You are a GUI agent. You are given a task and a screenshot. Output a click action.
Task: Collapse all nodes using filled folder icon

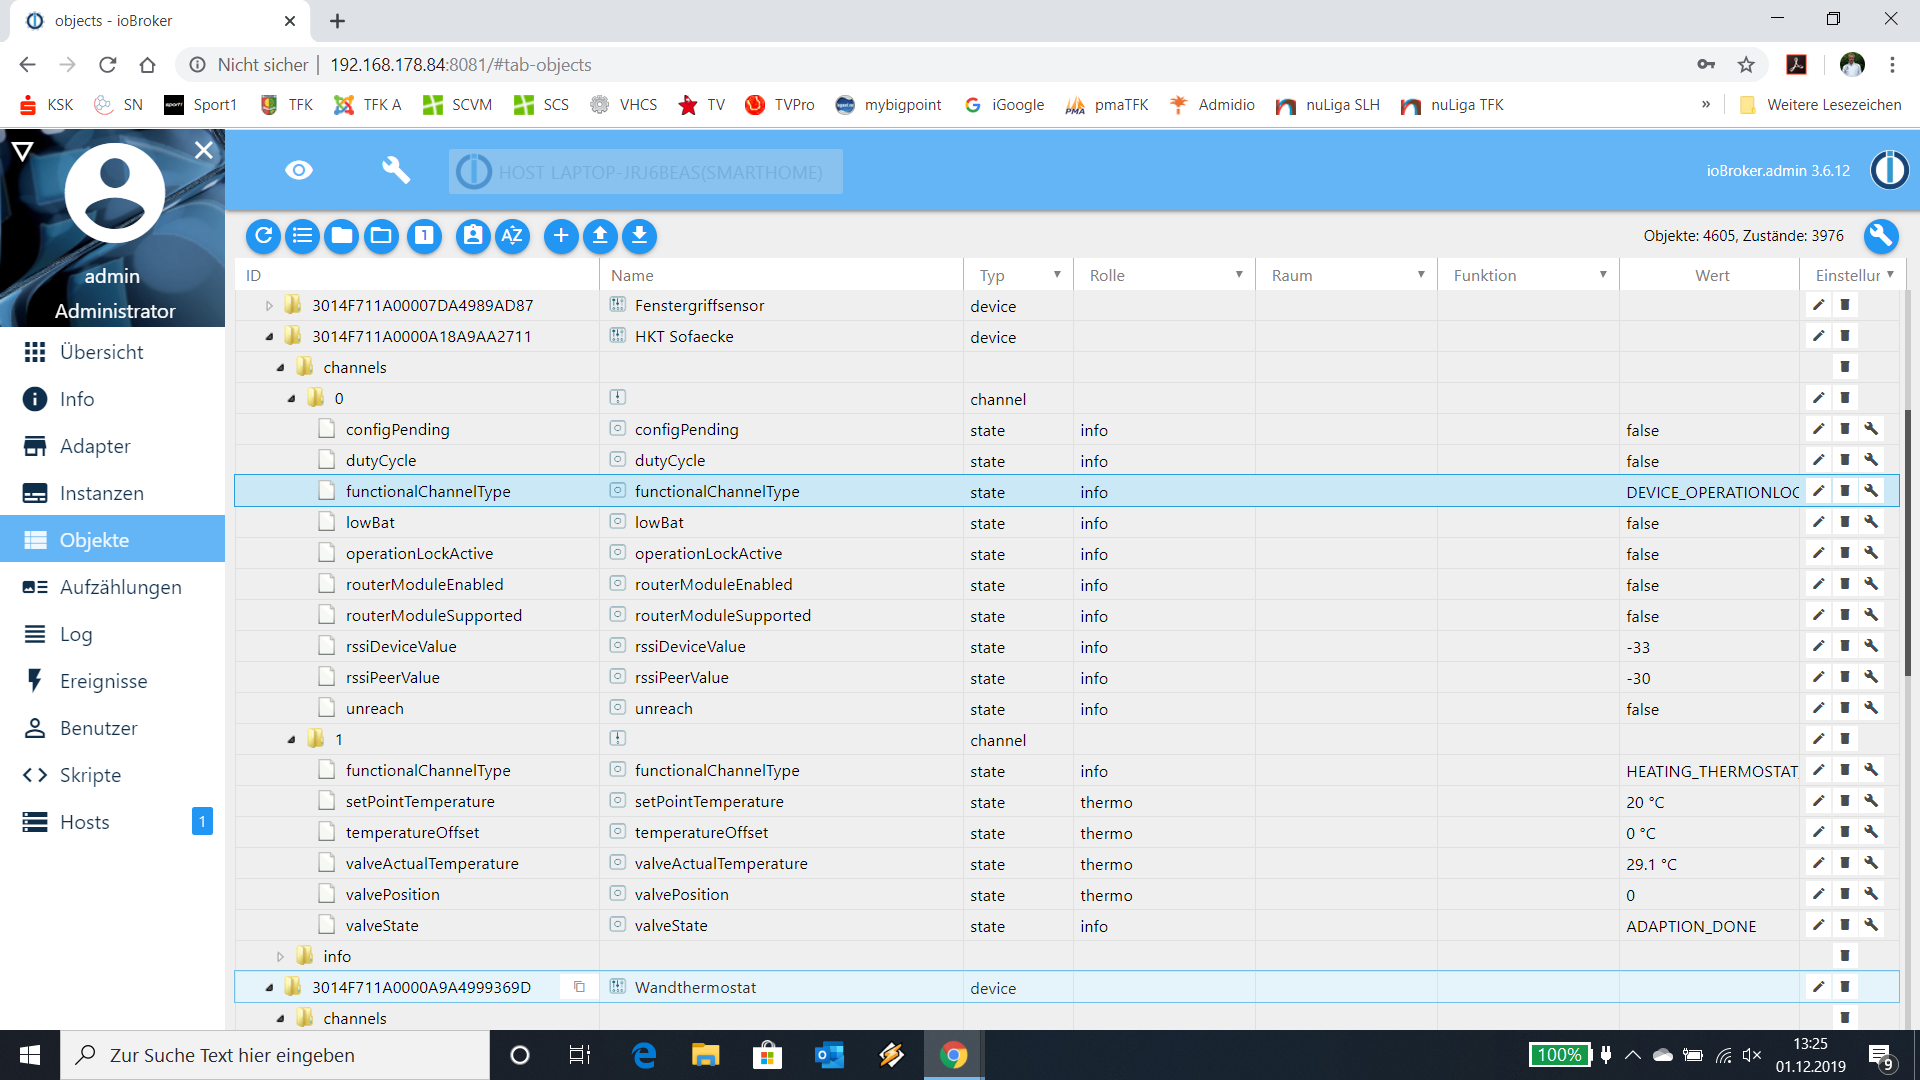coord(342,236)
